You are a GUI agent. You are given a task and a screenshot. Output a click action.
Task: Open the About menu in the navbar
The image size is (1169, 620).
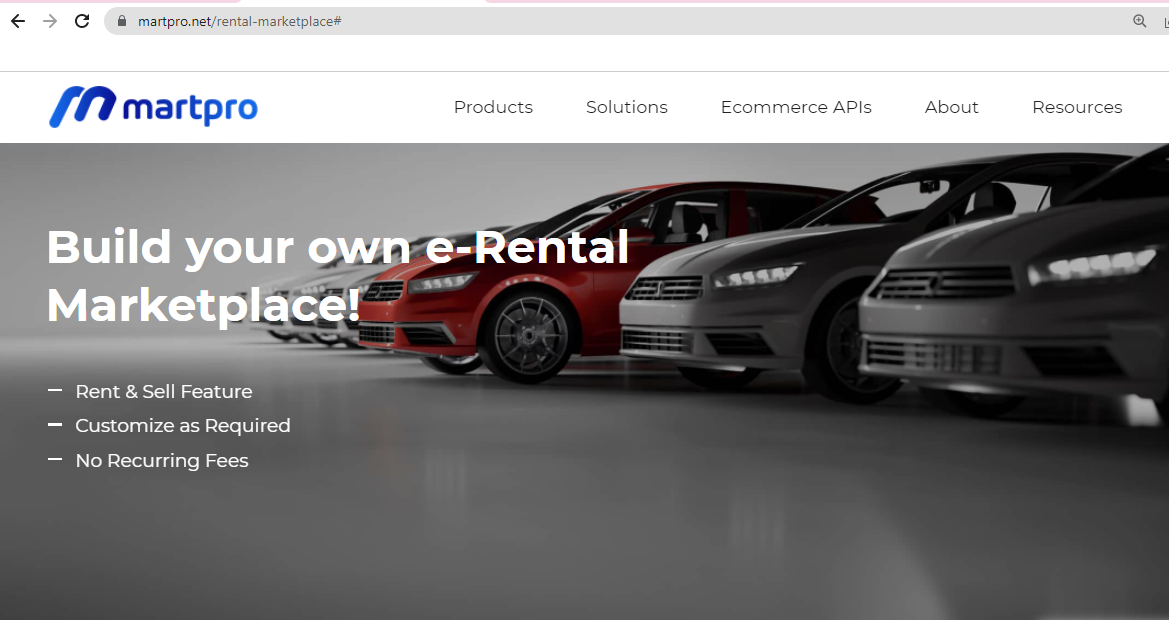pos(951,107)
